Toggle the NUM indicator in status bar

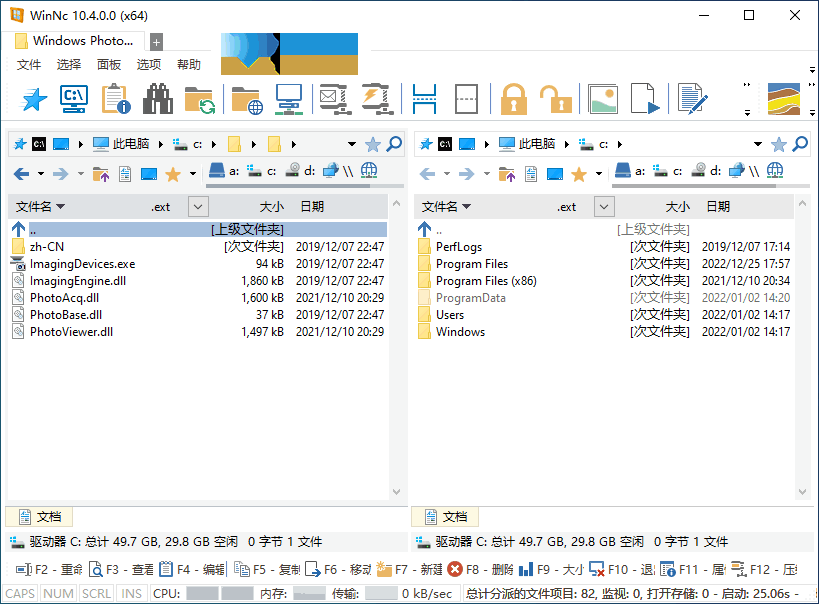point(58,594)
